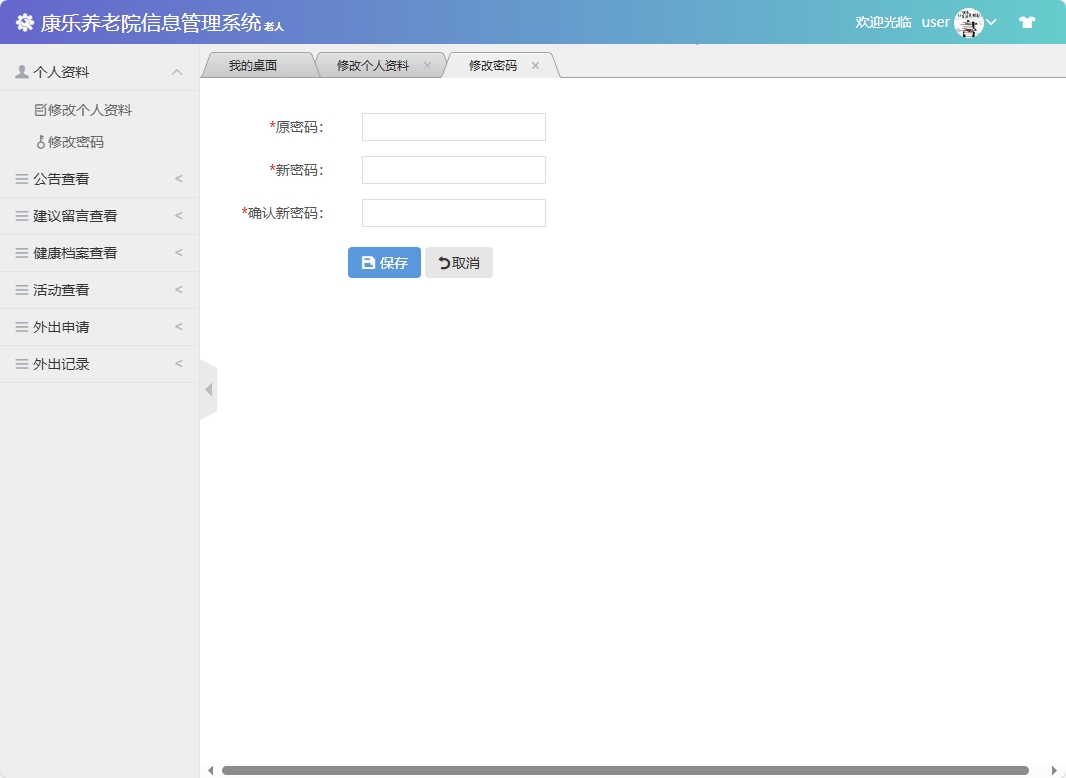
Task: Click the document icon beside 修改个人资料
Action: click(x=42, y=109)
